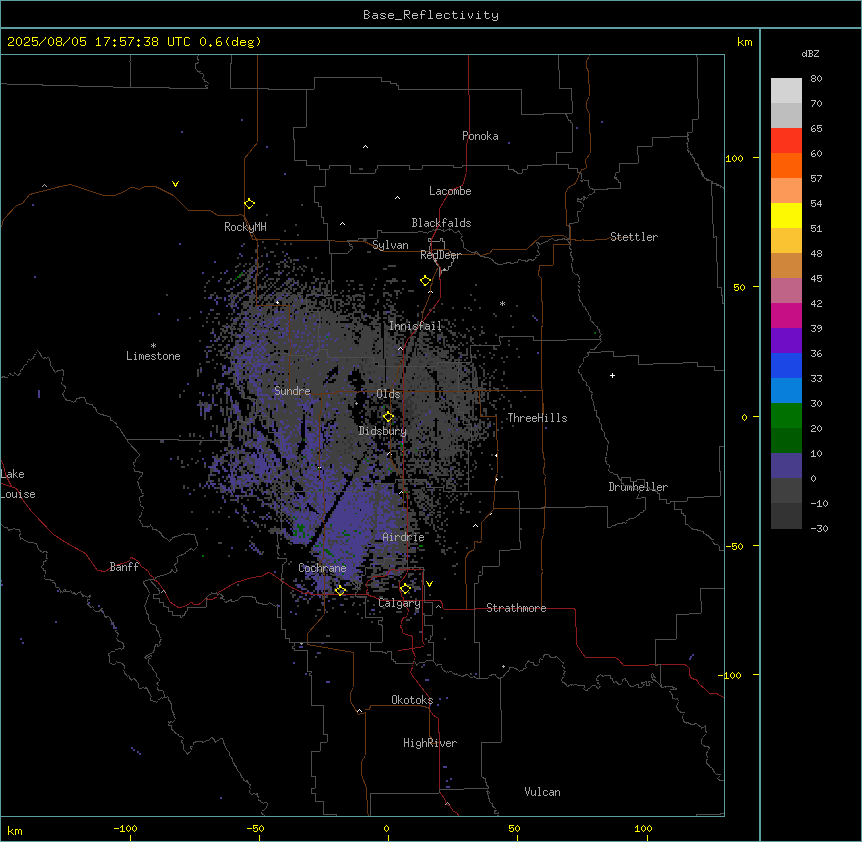Click the Okotoks label
The width and height of the screenshot is (862, 842).
(x=412, y=700)
